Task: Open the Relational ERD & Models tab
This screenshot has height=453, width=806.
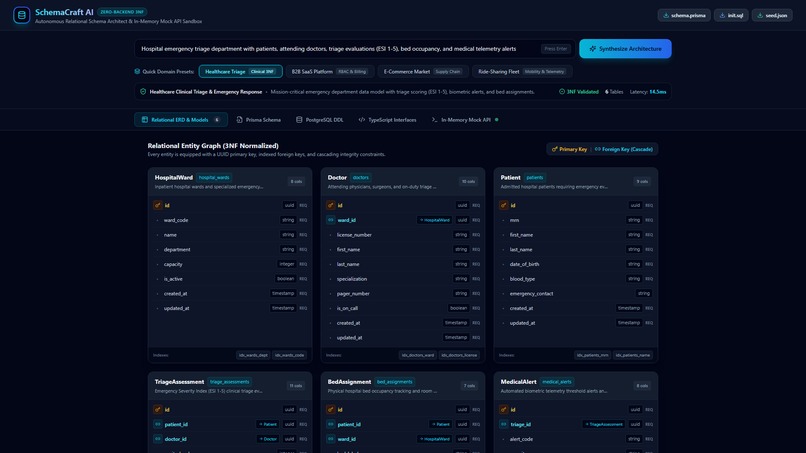Action: point(181,120)
